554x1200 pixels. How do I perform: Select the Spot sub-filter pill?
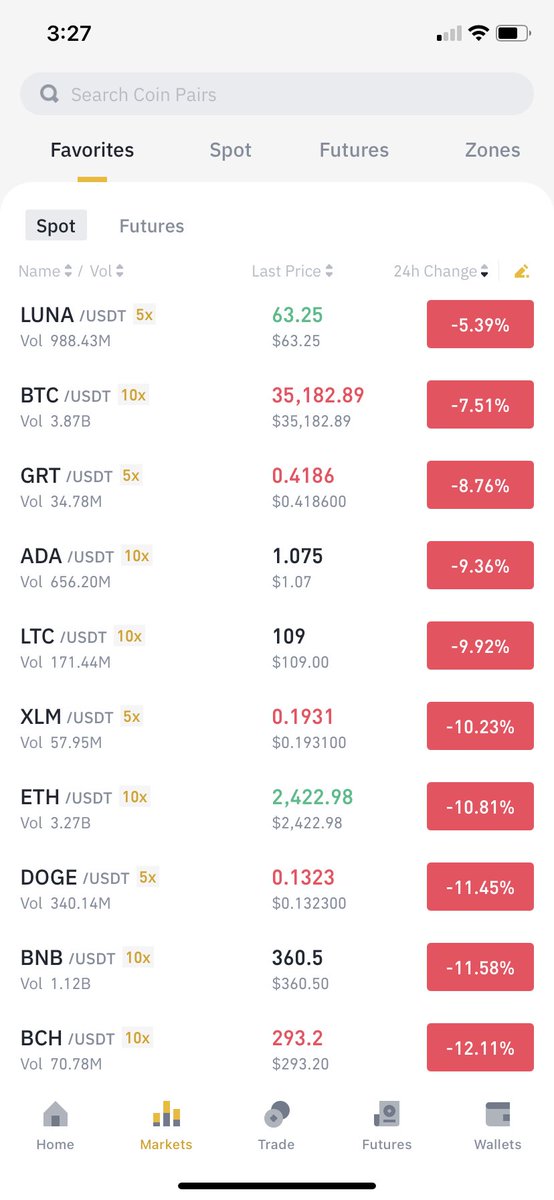click(x=56, y=226)
